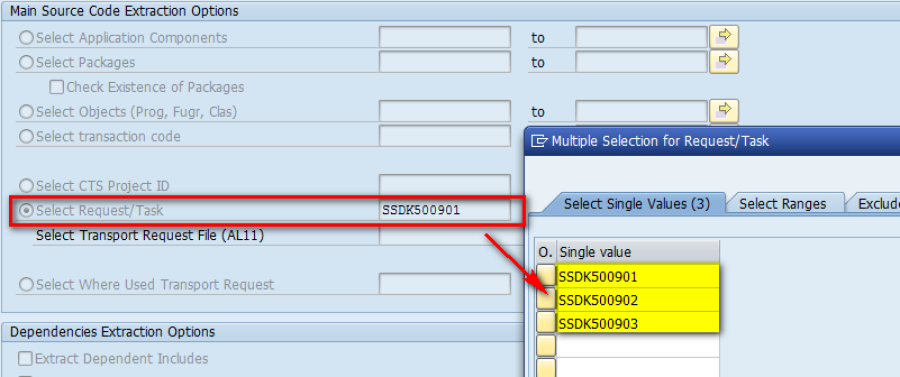The image size is (900, 377).
Task: Click Application Components upper limit field
Action: pos(641,37)
